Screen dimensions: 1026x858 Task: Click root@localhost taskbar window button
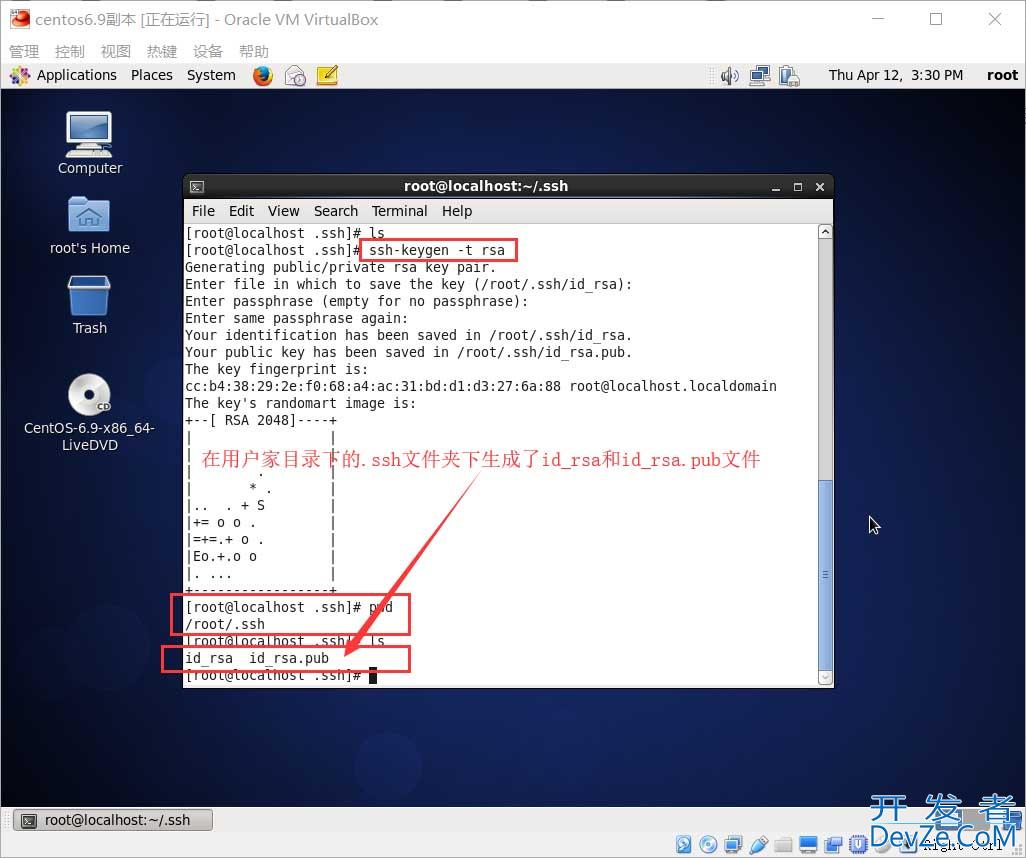click(x=116, y=820)
